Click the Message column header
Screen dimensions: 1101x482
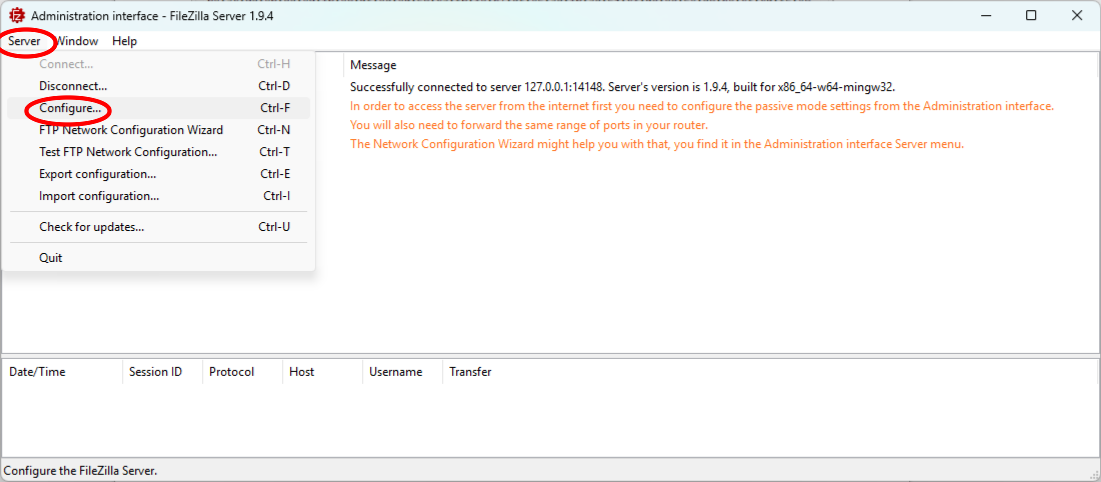tap(373, 65)
